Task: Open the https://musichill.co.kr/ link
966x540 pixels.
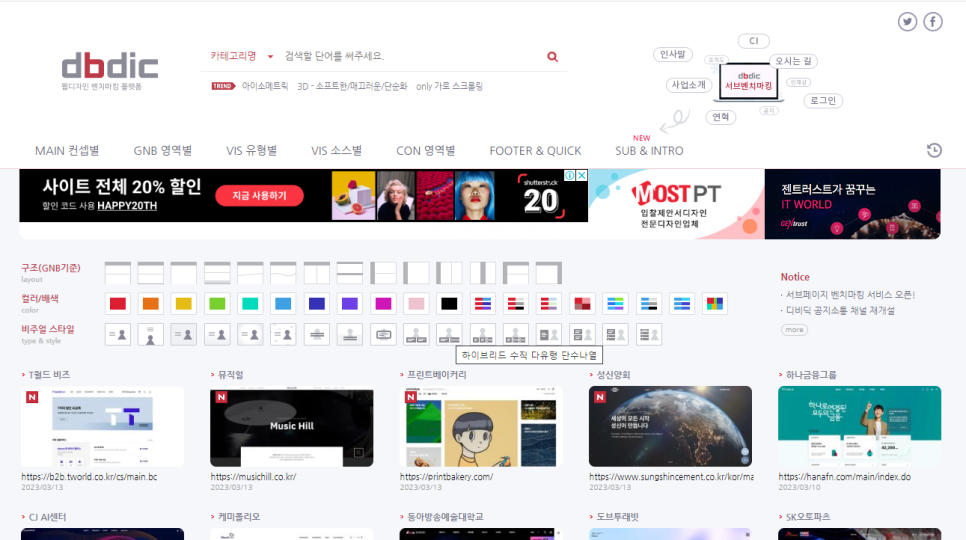Action: [x=253, y=477]
